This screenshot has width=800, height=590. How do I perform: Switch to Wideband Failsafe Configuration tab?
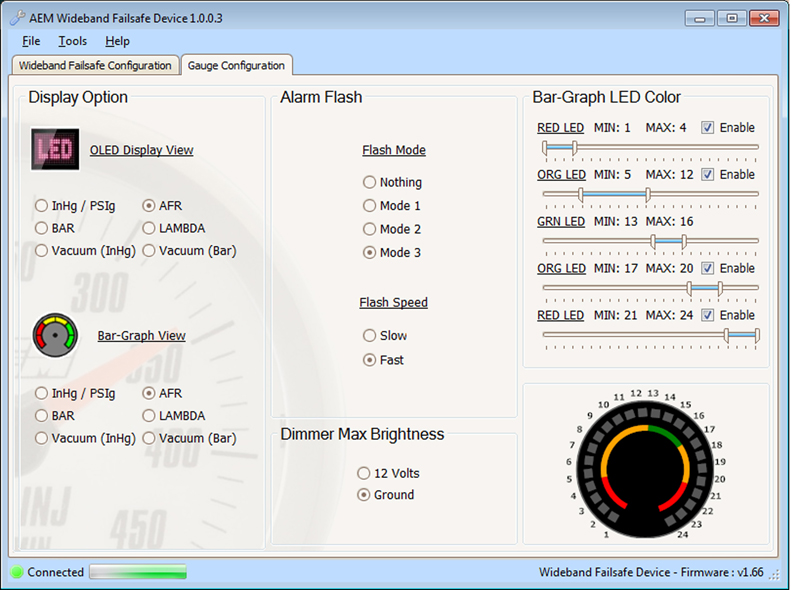pos(94,64)
